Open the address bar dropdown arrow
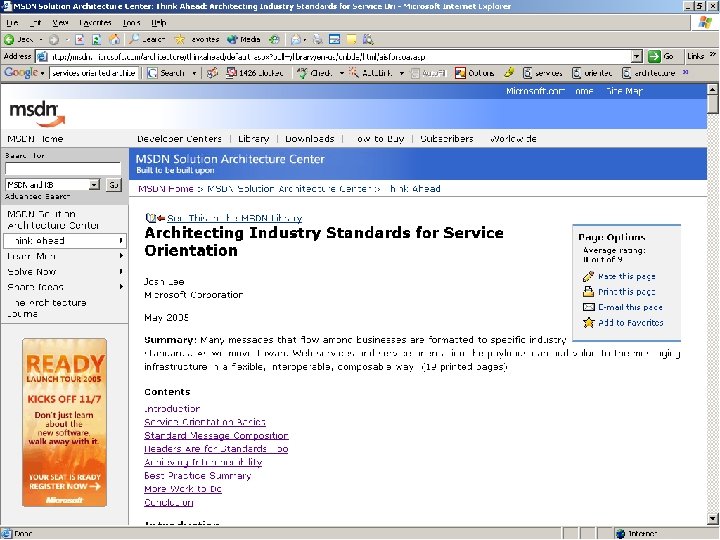Image resolution: width=720 pixels, height=540 pixels. click(636, 56)
